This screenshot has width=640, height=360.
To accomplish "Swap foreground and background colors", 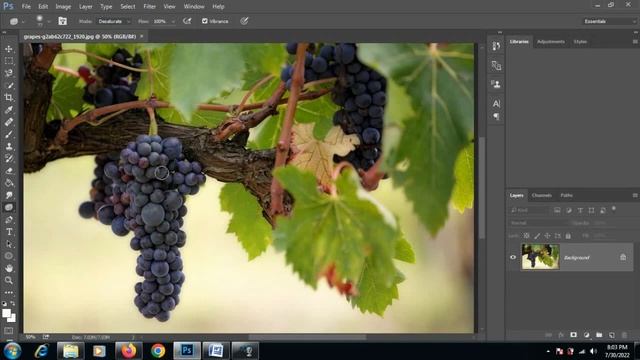I will click(x=13, y=304).
